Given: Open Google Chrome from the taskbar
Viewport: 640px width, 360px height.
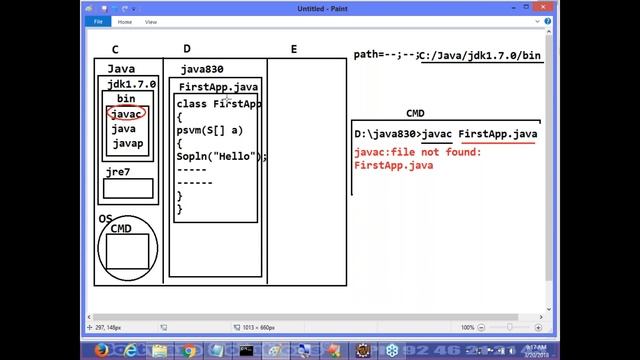Looking at the screenshot, I should pos(189,351).
